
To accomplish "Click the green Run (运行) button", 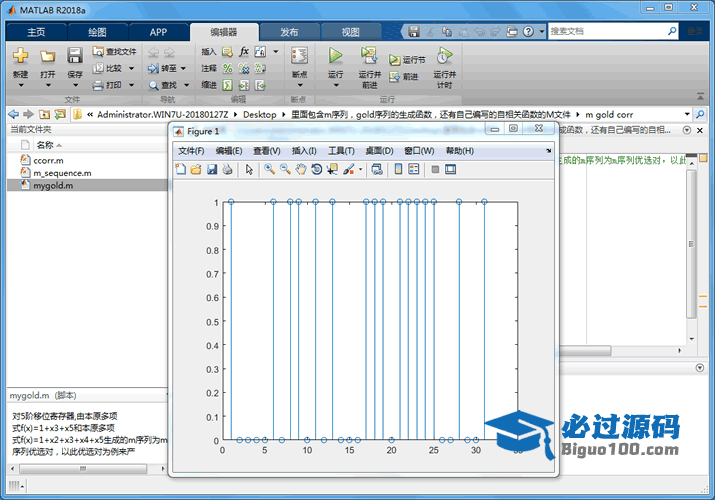I will coord(335,58).
